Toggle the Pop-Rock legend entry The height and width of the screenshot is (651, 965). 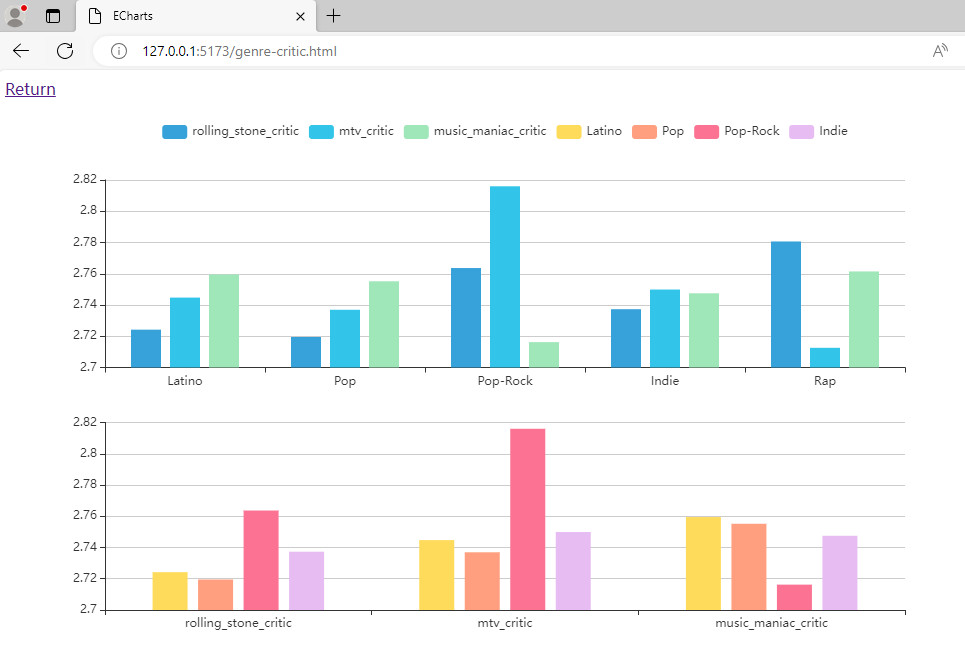point(738,131)
